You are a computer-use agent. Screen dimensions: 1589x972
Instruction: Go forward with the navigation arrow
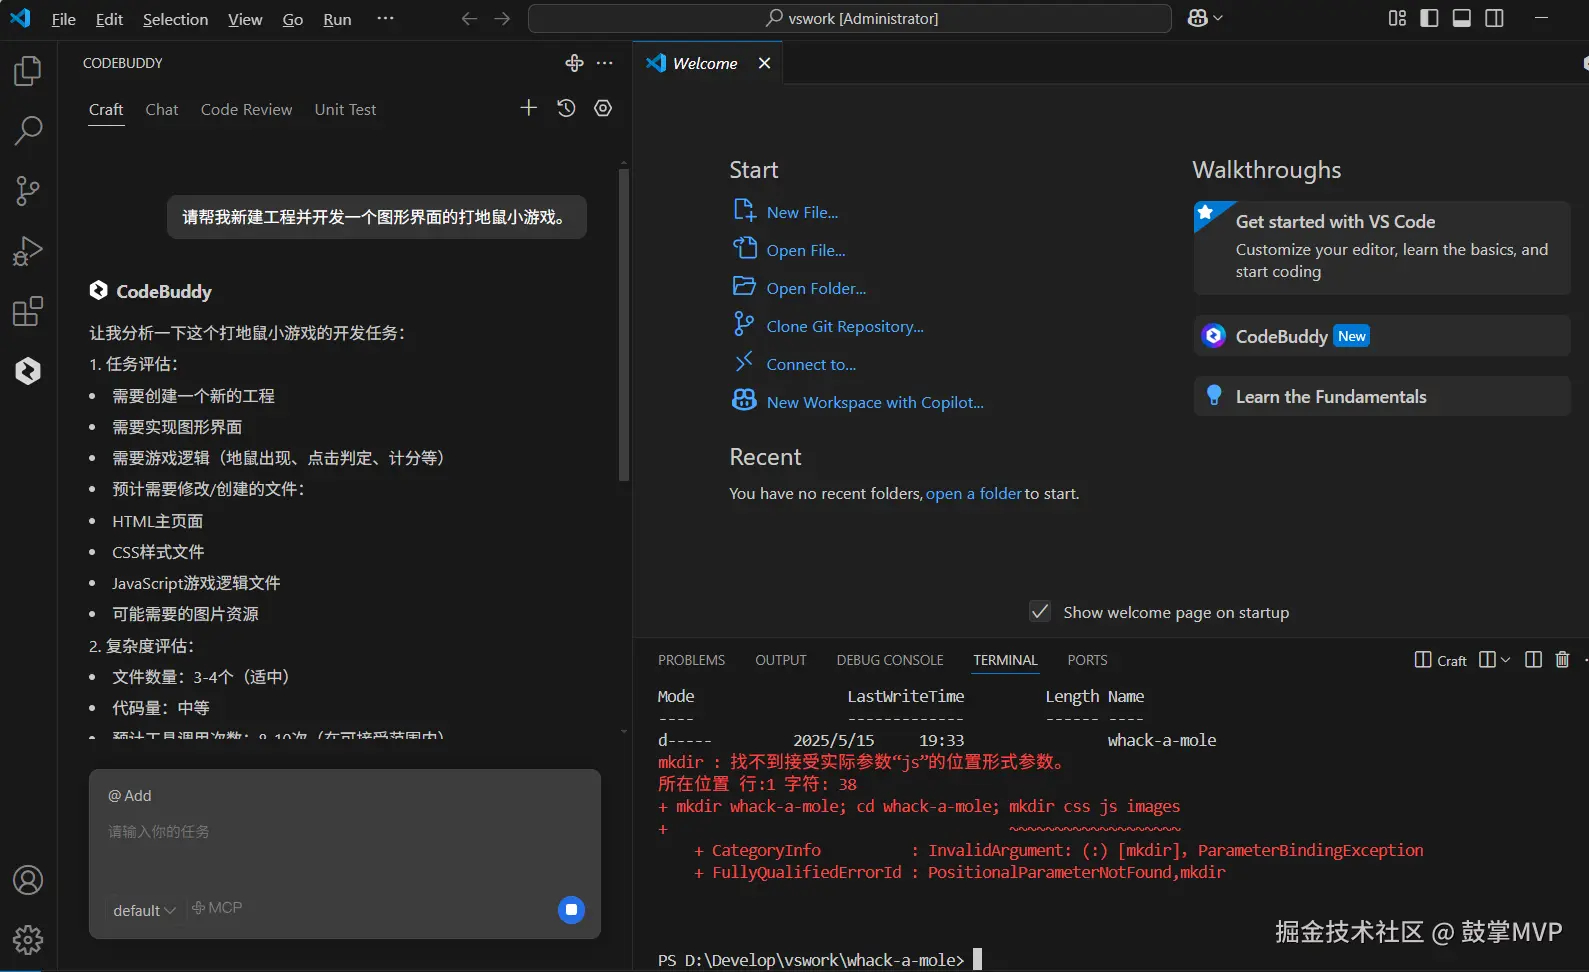[502, 19]
